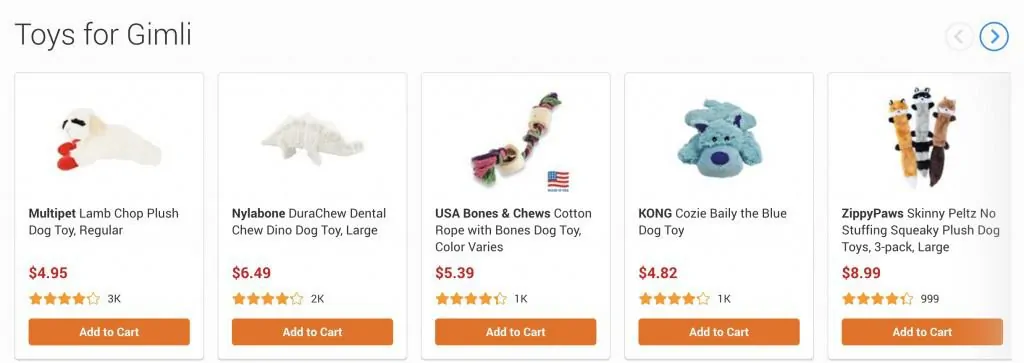
Task: Click the previous carousel arrow
Action: tap(959, 37)
